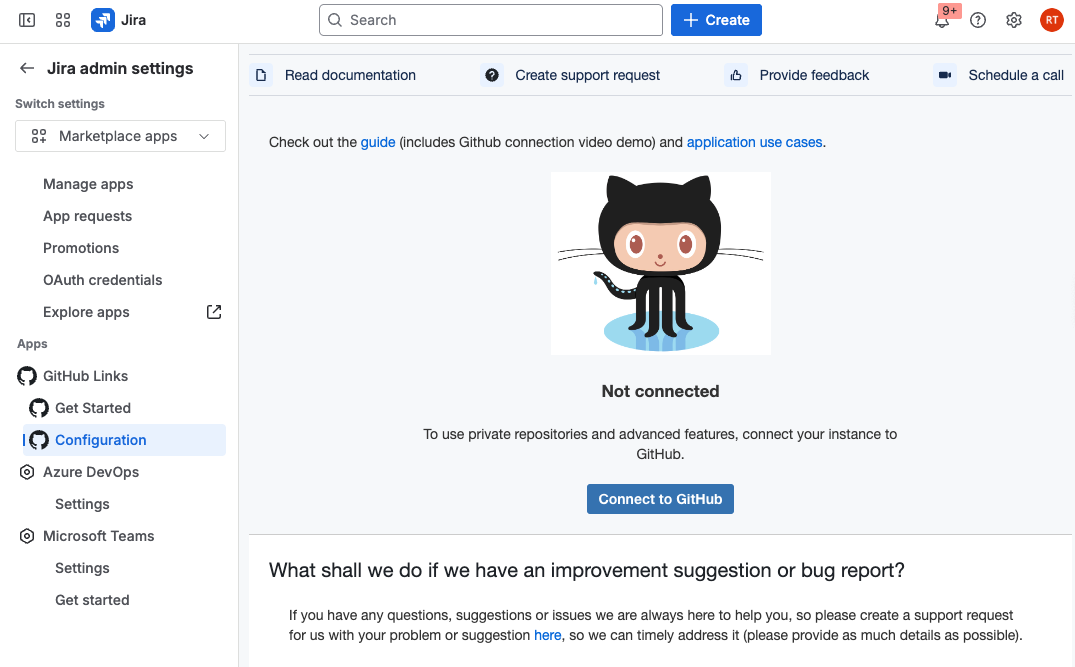This screenshot has width=1075, height=667.
Task: Open Manage apps in the sidebar
Action: click(88, 184)
